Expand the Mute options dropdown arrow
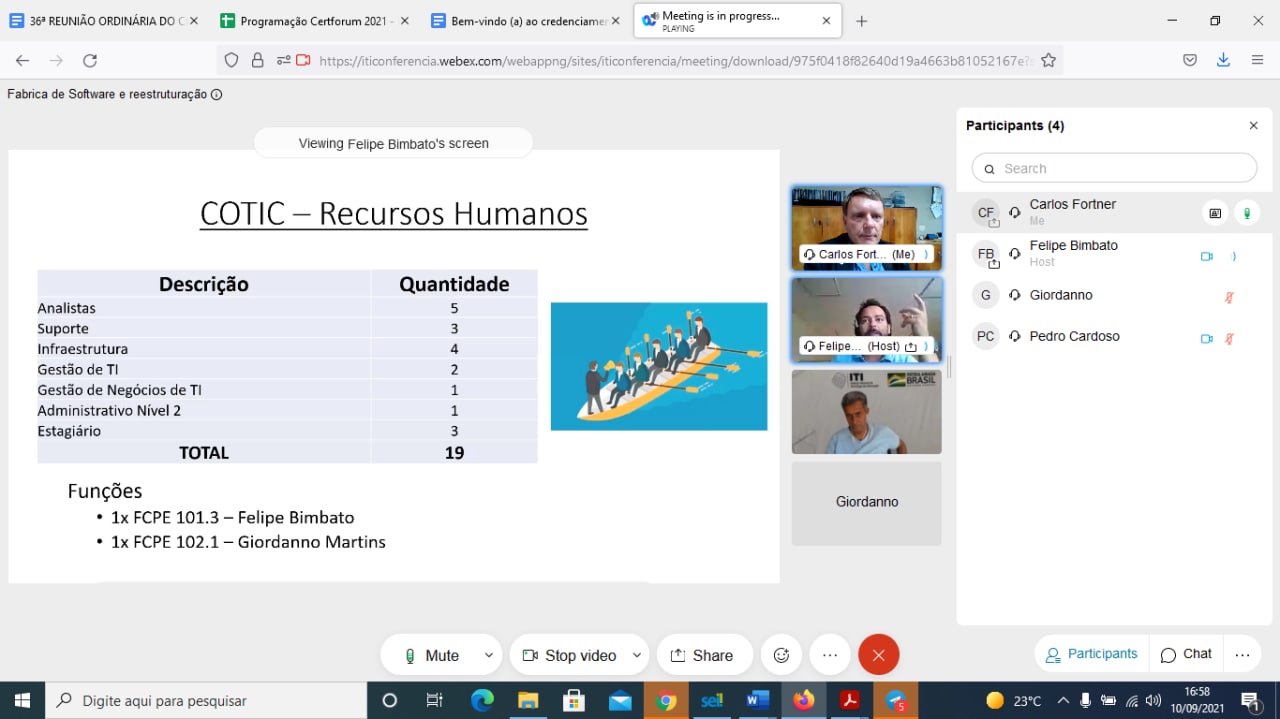1280x719 pixels. coord(490,655)
